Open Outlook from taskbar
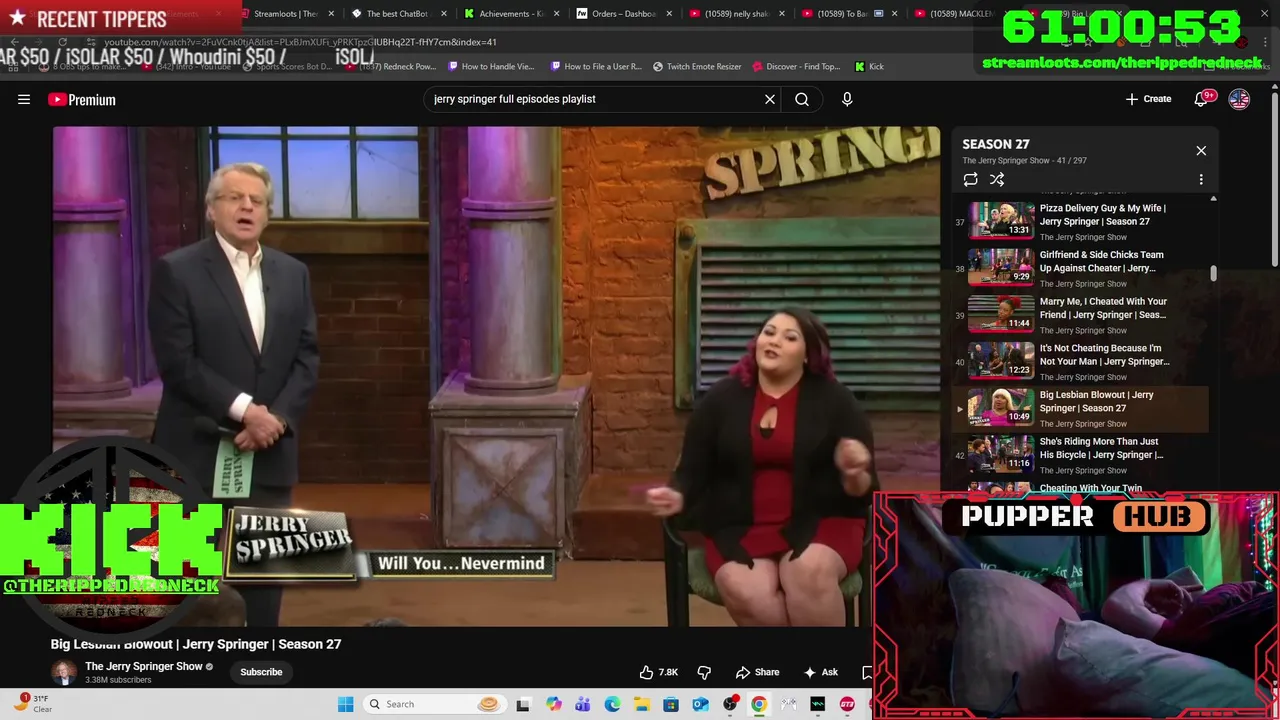Image resolution: width=1280 pixels, height=720 pixels. (700, 704)
